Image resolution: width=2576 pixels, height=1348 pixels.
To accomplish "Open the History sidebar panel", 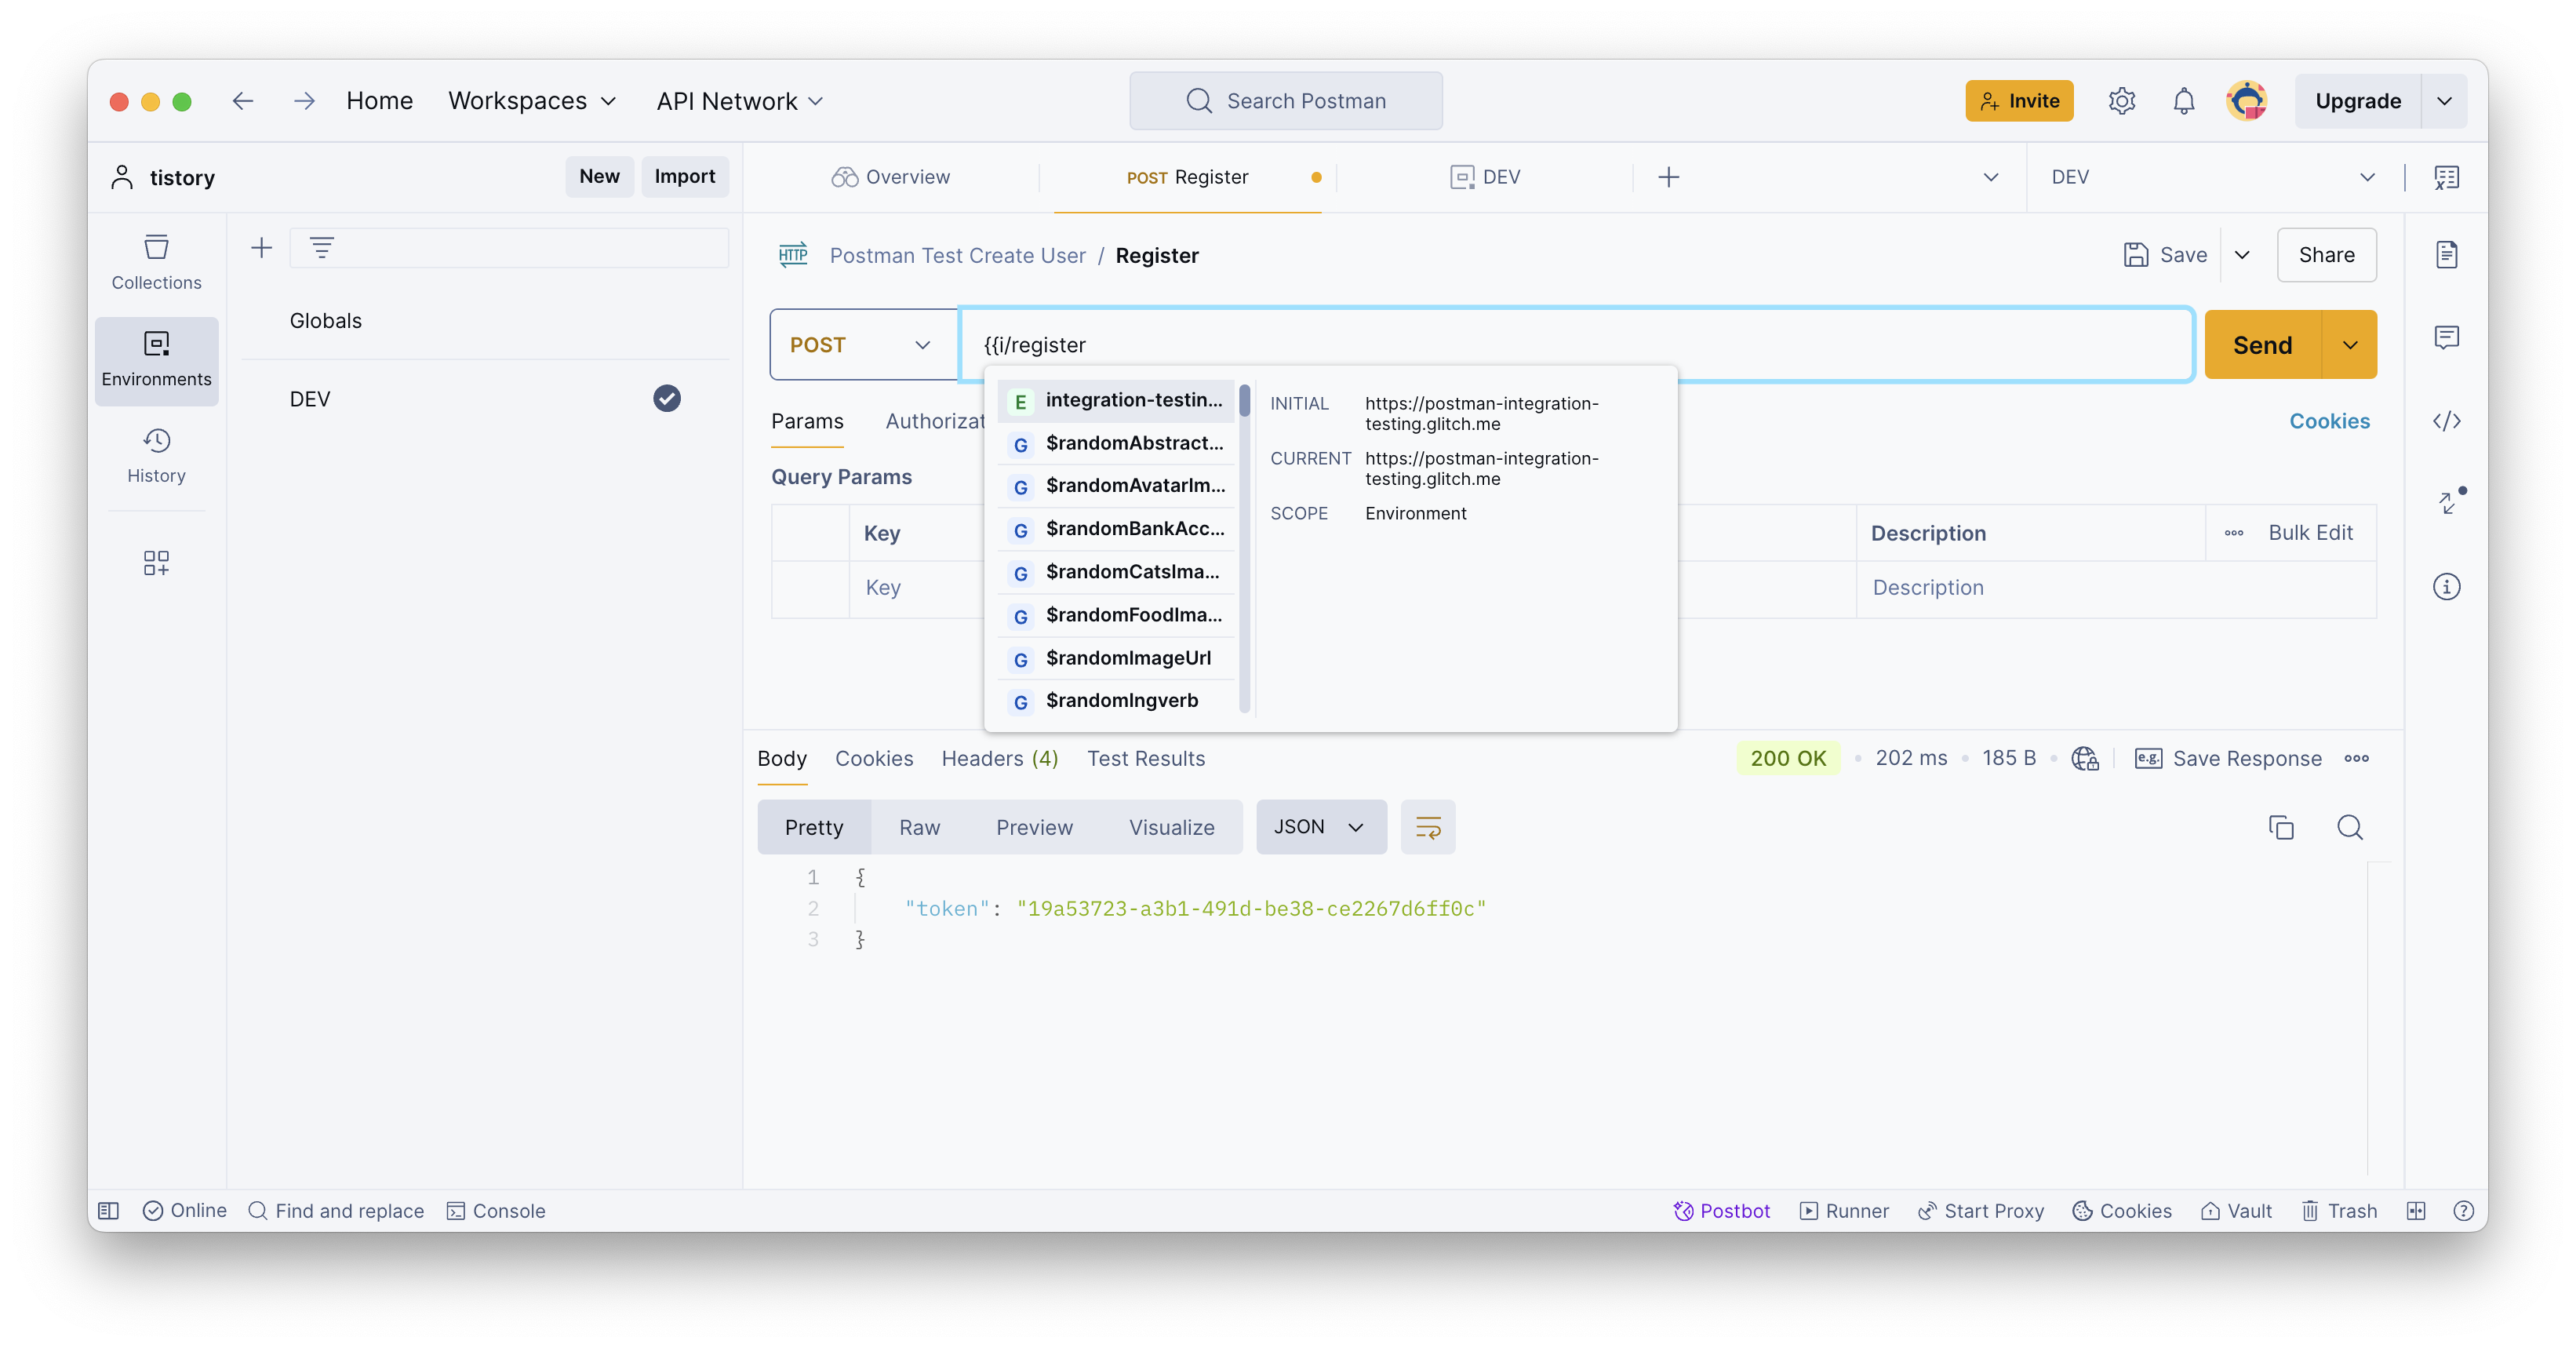I will 156,455.
